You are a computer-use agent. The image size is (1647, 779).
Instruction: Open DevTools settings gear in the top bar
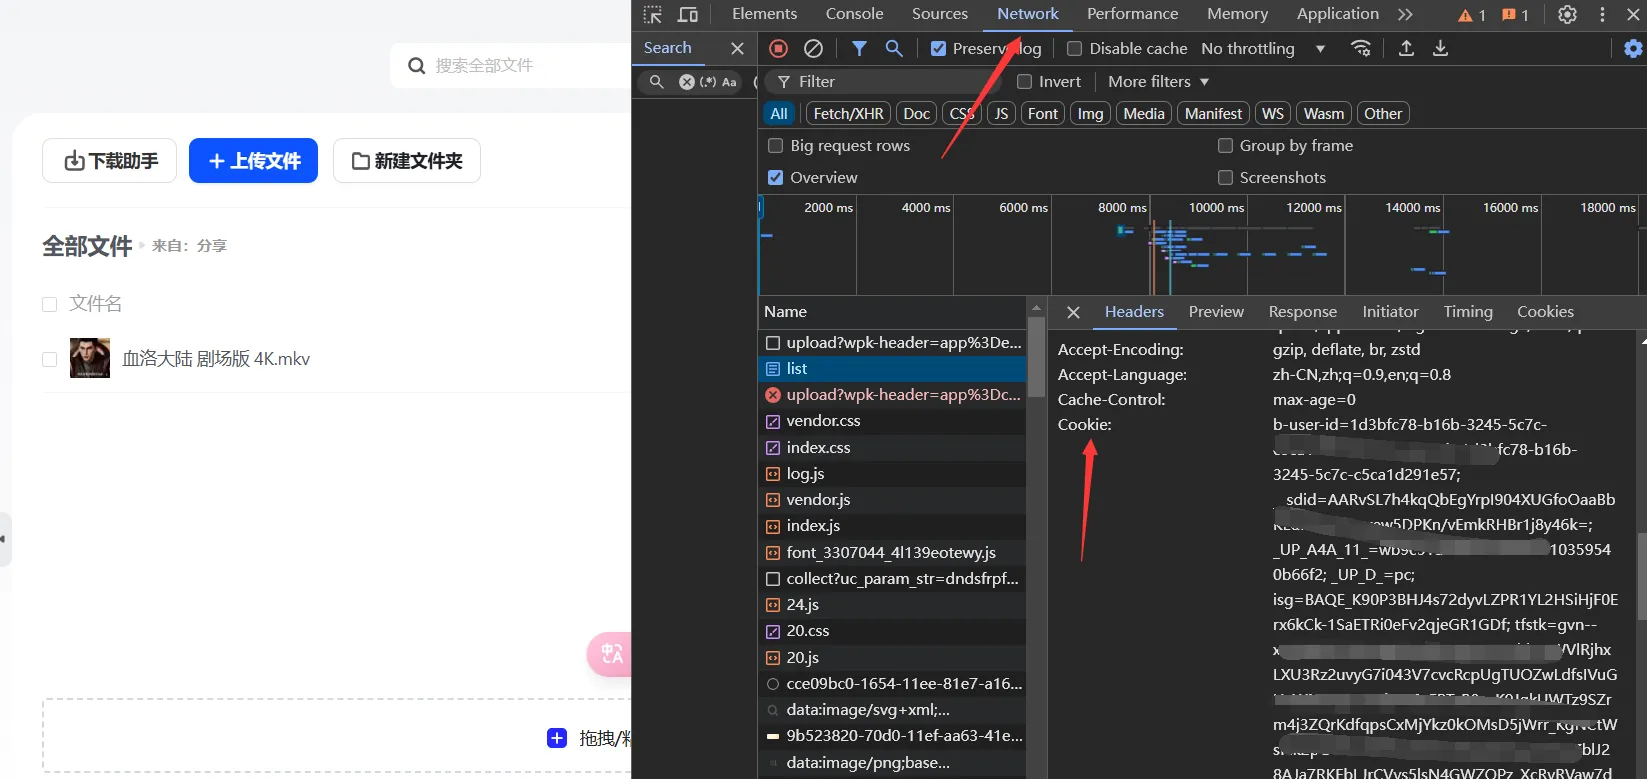point(1567,15)
